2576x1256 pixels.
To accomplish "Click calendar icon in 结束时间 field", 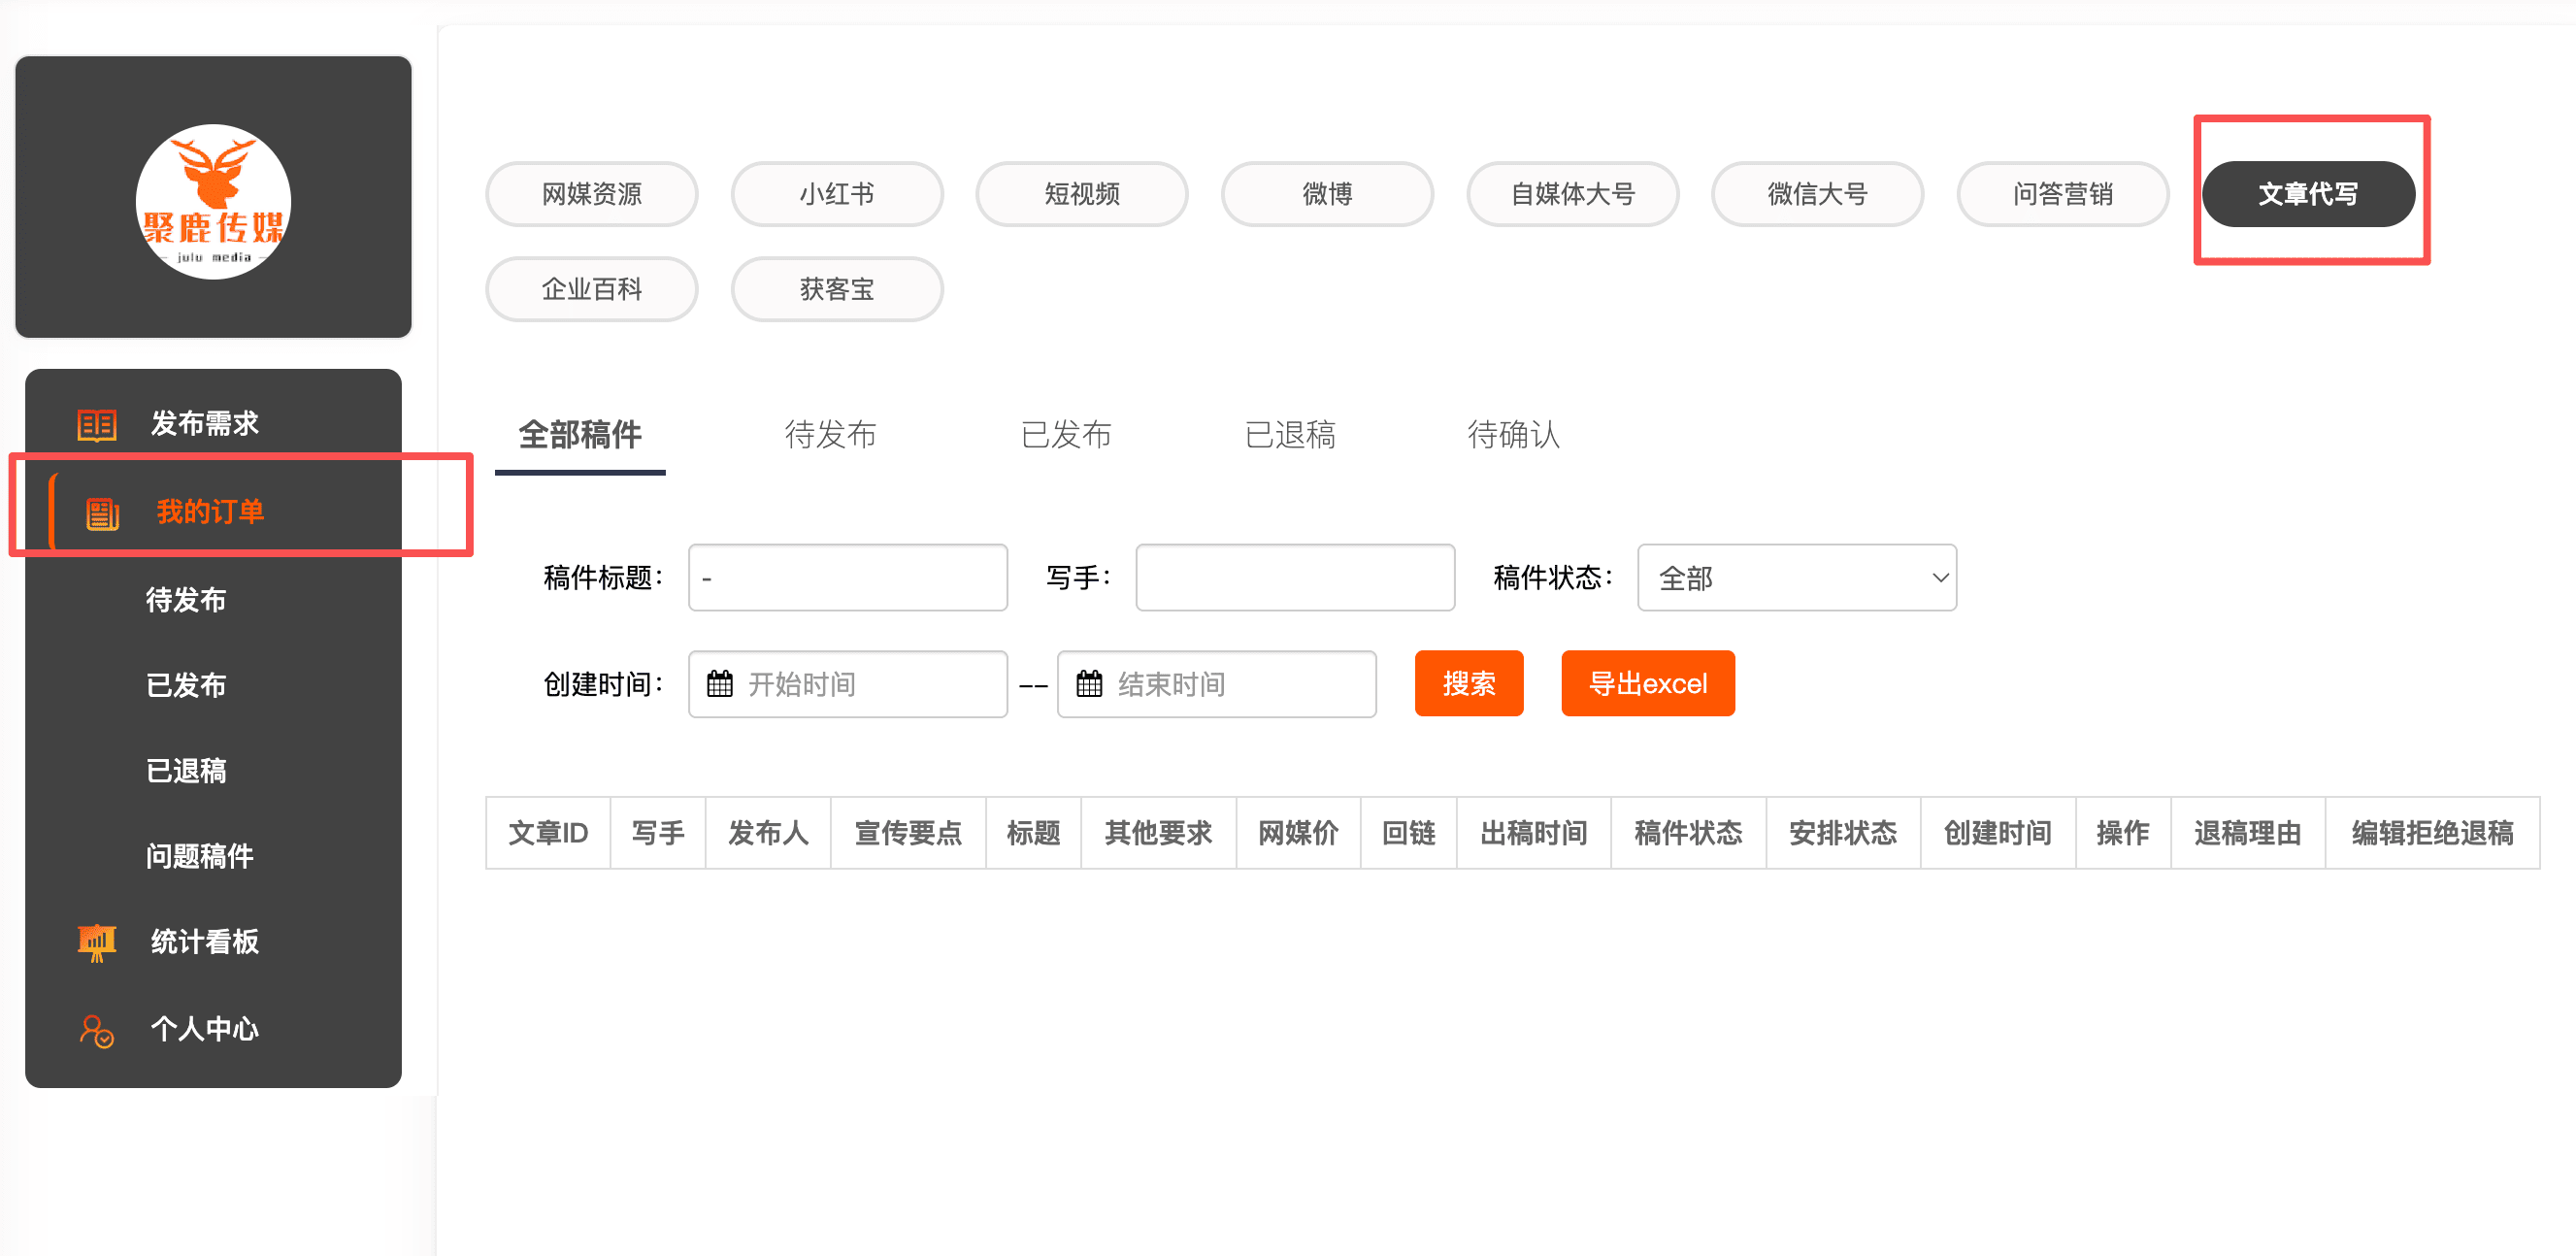I will 1089,684.
